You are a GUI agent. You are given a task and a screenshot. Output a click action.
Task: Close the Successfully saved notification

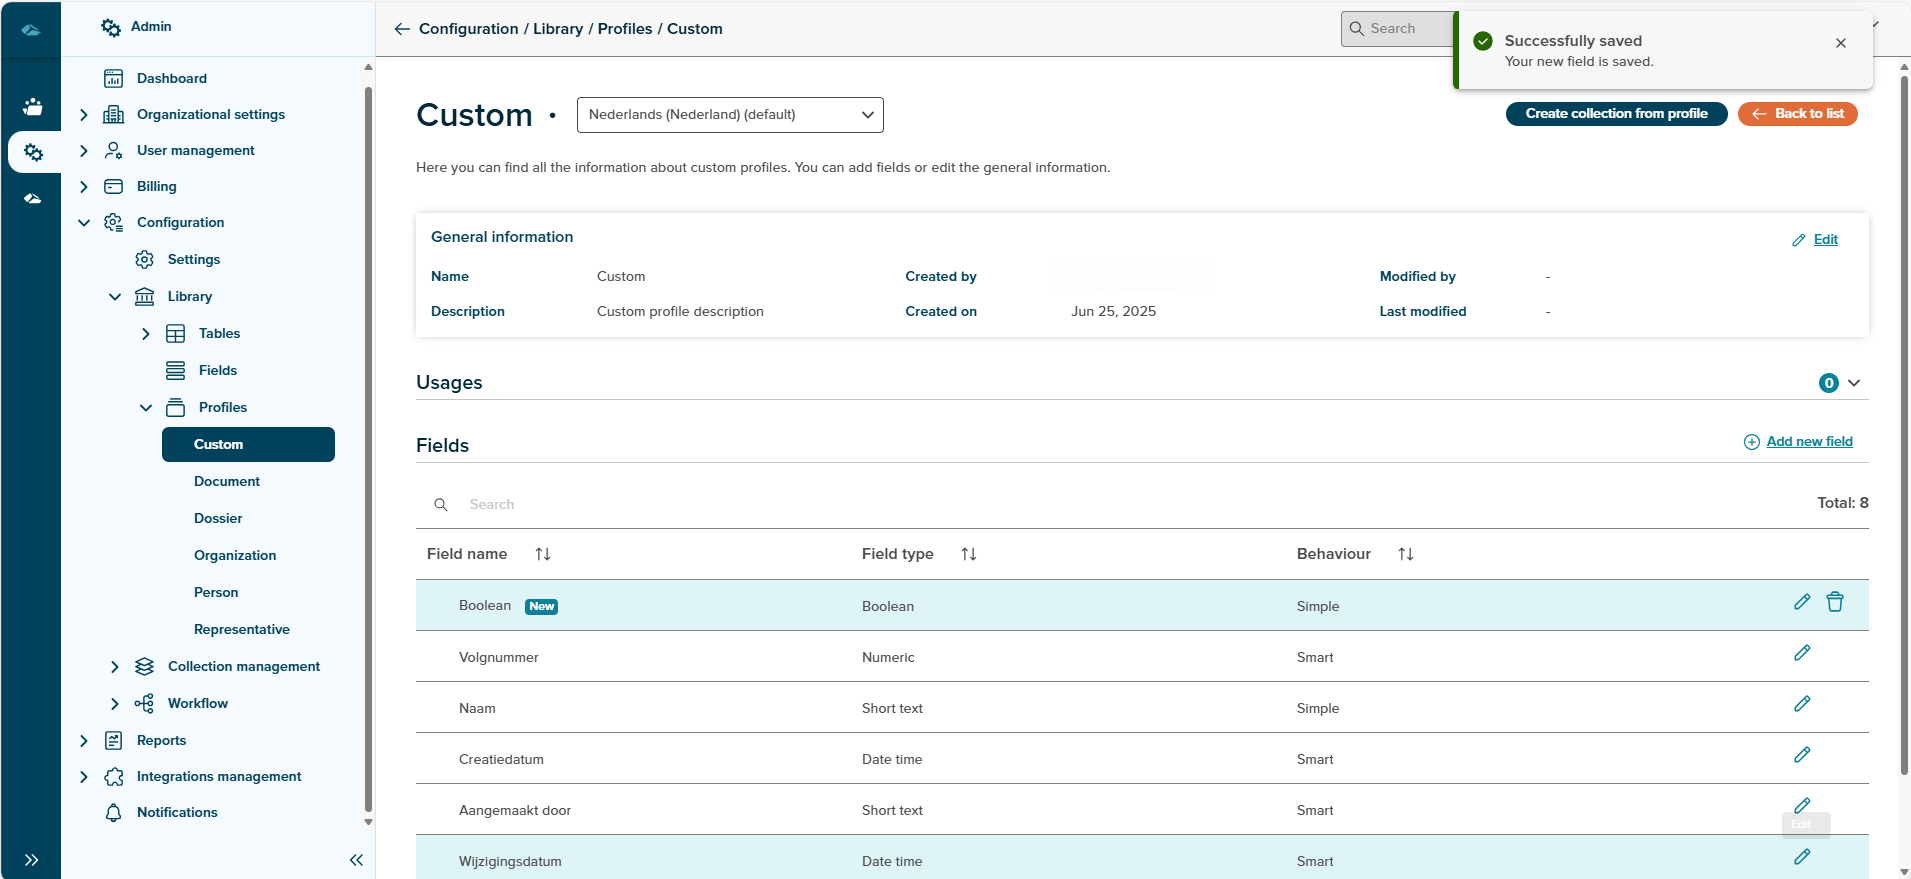coord(1840,43)
